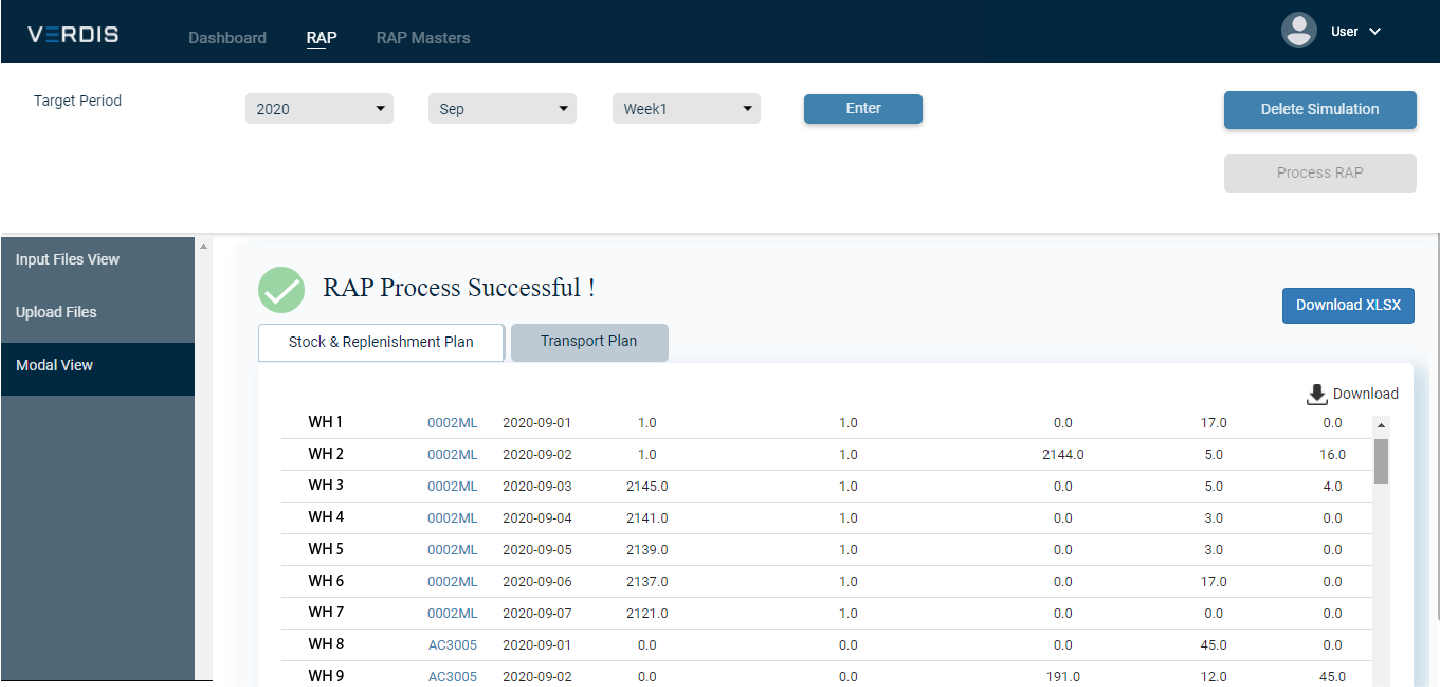
Task: Click the value 2137.0 in row WH 6
Action: (647, 582)
